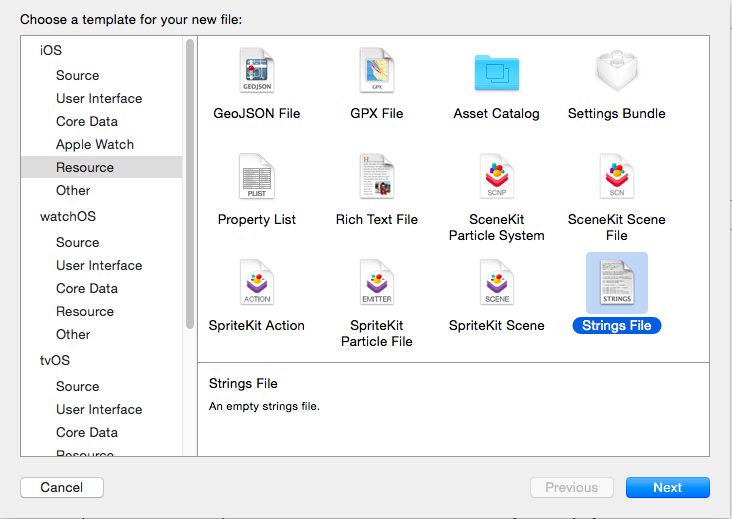
Task: Choose the GPX File template icon
Action: point(377,72)
